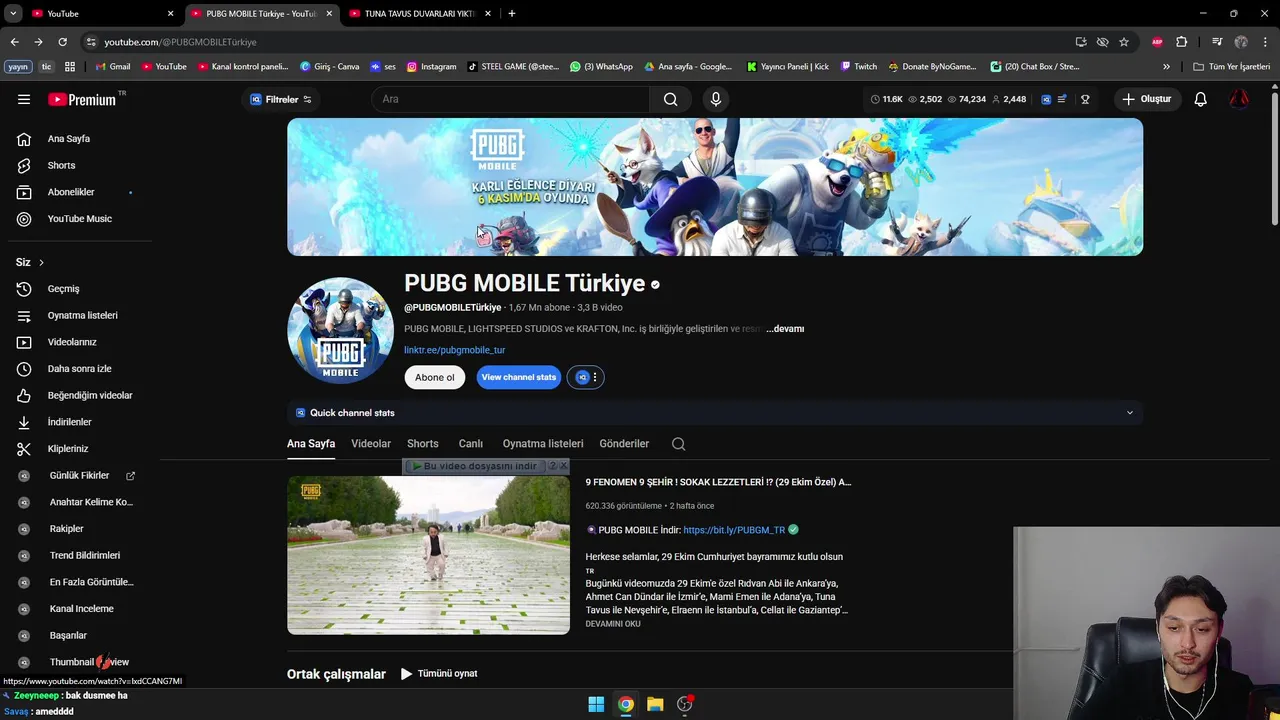This screenshot has height=720, width=1280.
Task: Search within channel using tab magnifier icon
Action: [678, 444]
